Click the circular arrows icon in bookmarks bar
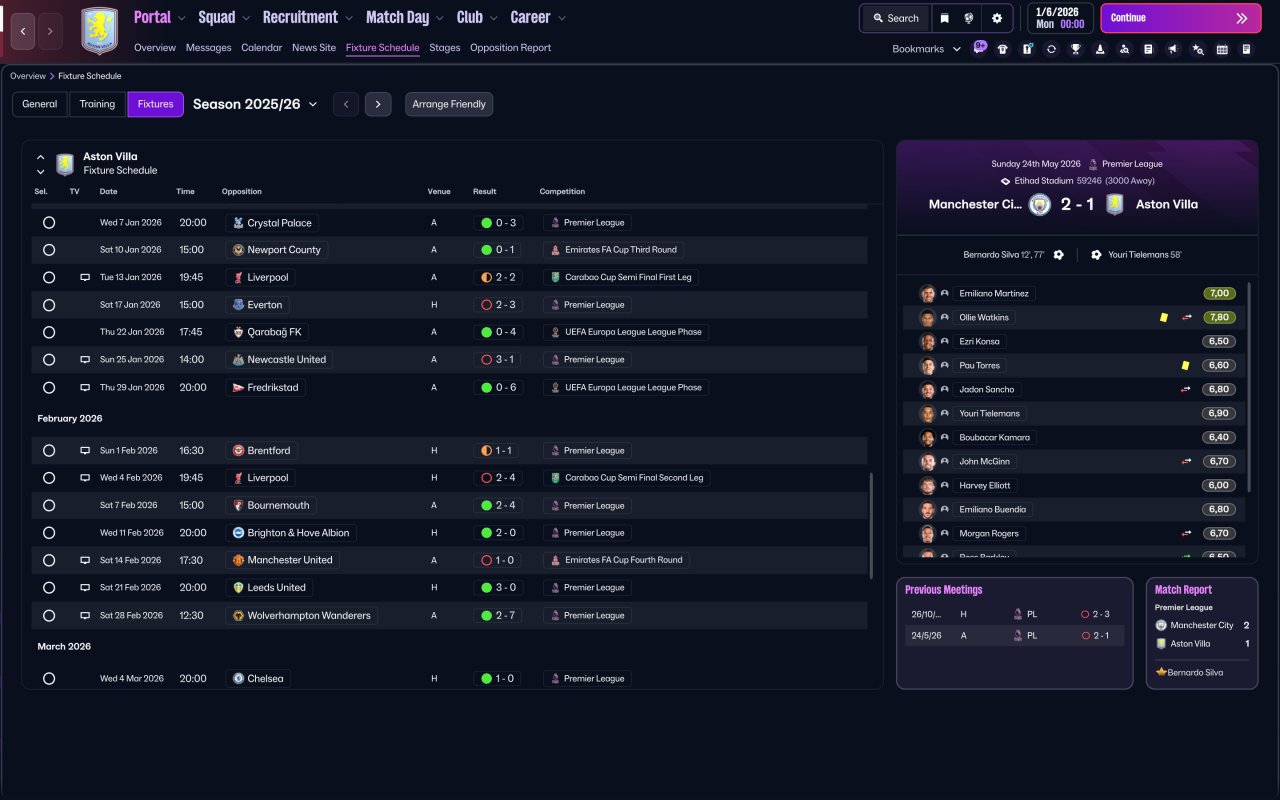Image resolution: width=1280 pixels, height=800 pixels. 1051,49
